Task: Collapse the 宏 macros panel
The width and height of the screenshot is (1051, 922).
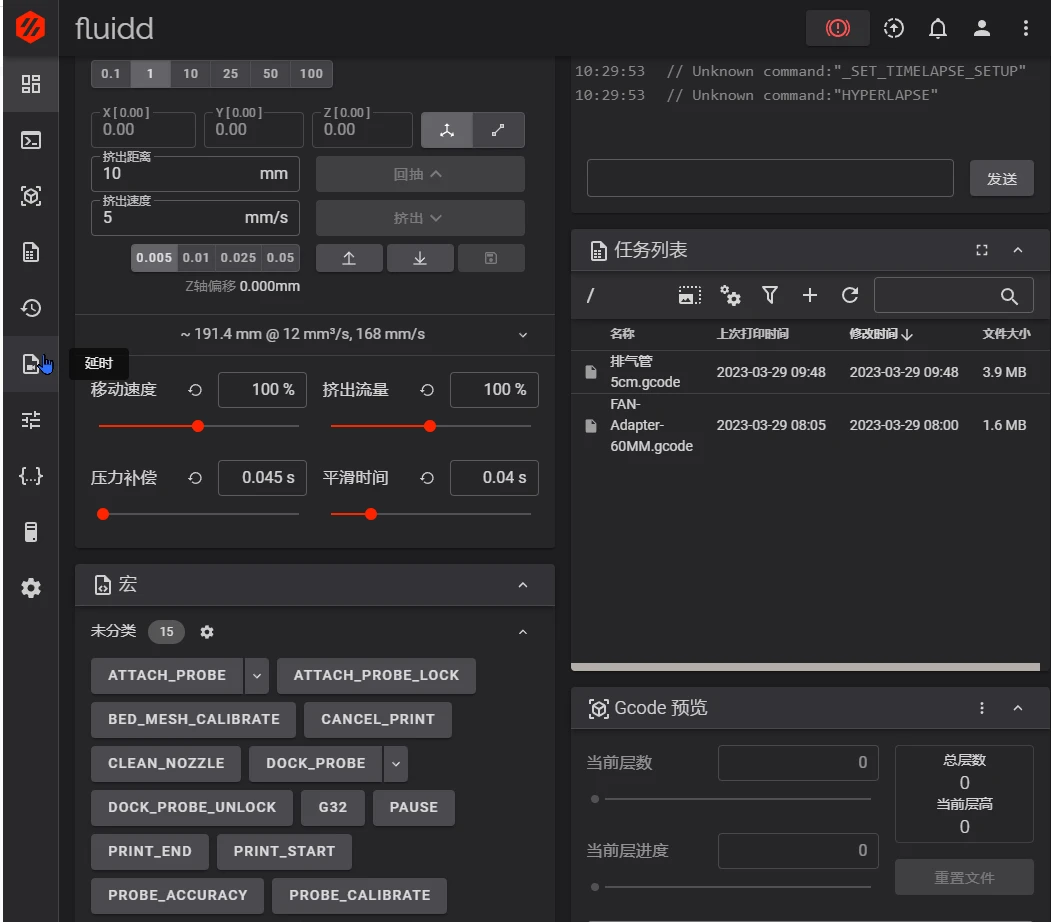Action: 523,585
